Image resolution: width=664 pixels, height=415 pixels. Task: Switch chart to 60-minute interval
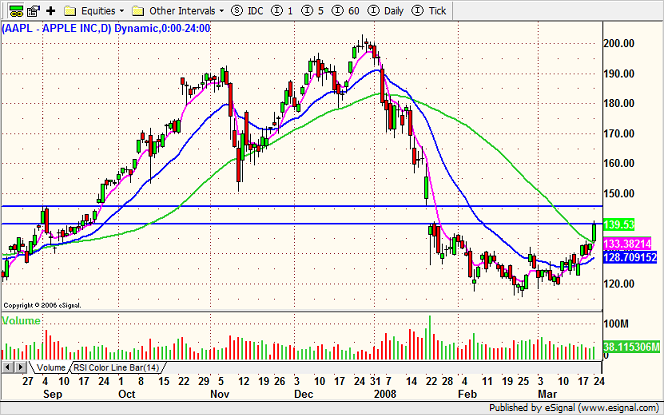346,11
